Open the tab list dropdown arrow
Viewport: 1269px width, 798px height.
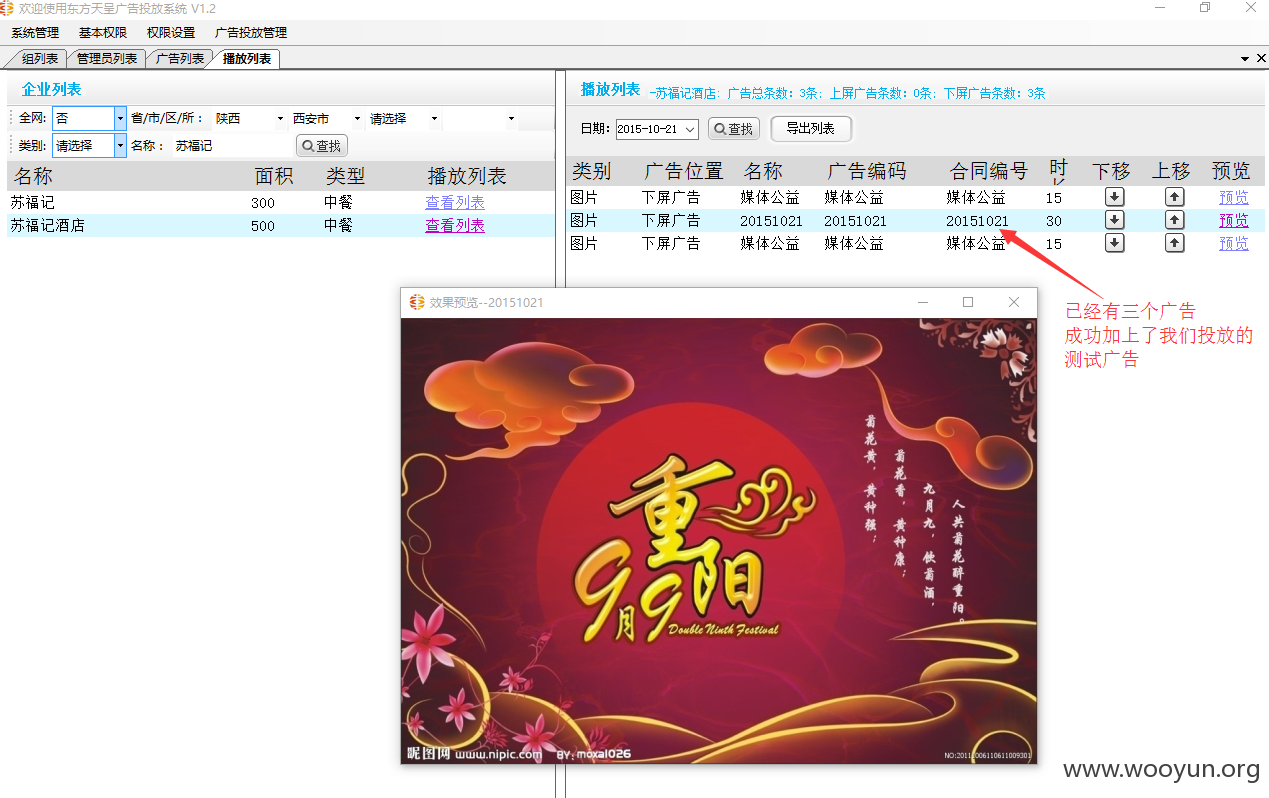point(1246,59)
